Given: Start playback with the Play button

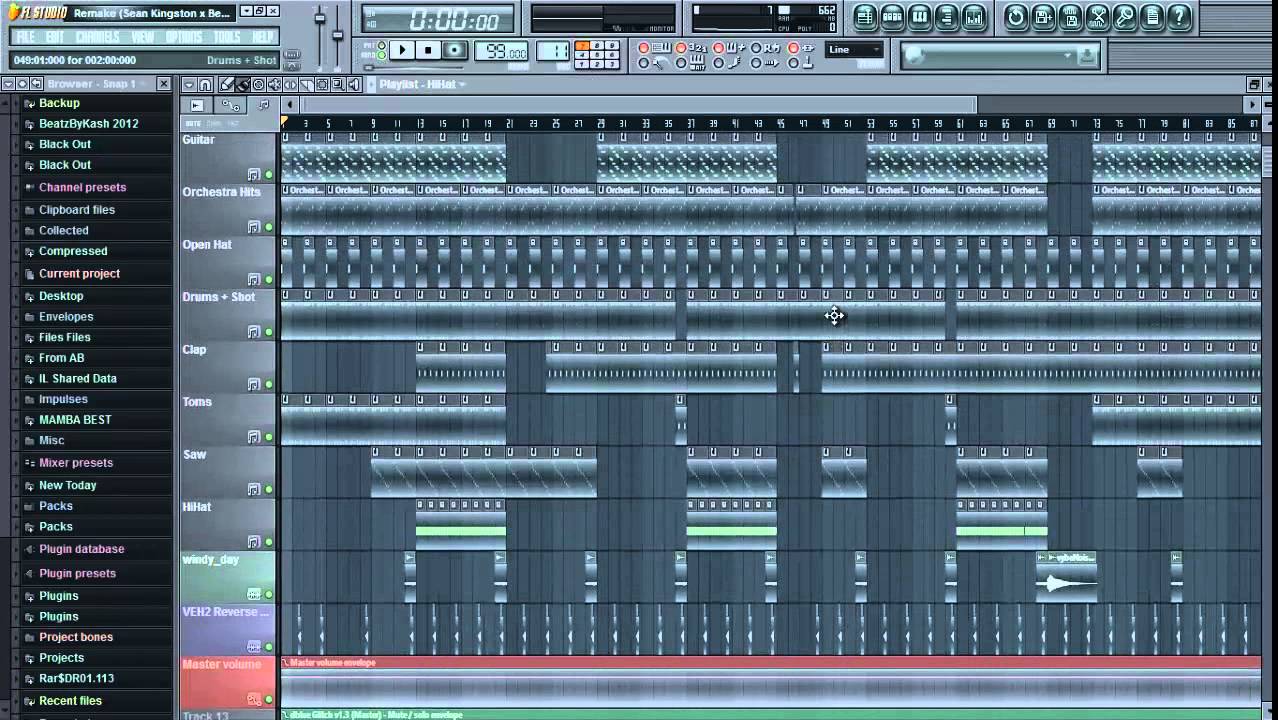Looking at the screenshot, I should click(x=402, y=50).
